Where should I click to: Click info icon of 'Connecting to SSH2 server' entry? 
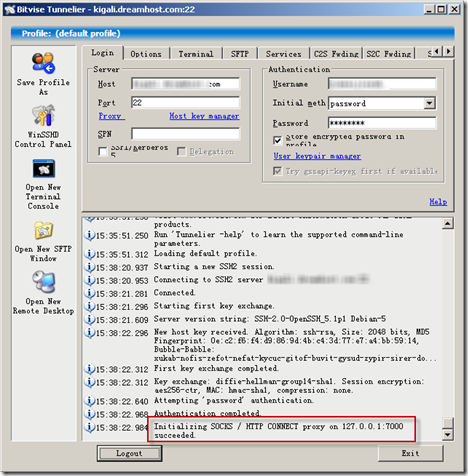click(x=89, y=280)
